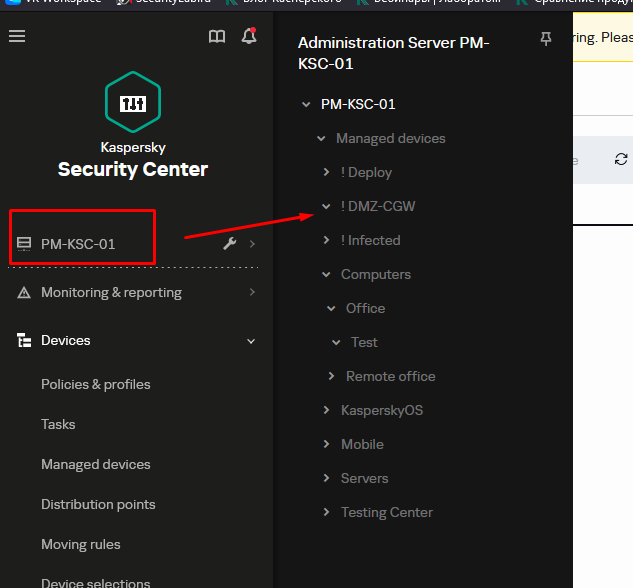The width and height of the screenshot is (633, 588).
Task: Open the notifications bell icon
Action: (249, 36)
